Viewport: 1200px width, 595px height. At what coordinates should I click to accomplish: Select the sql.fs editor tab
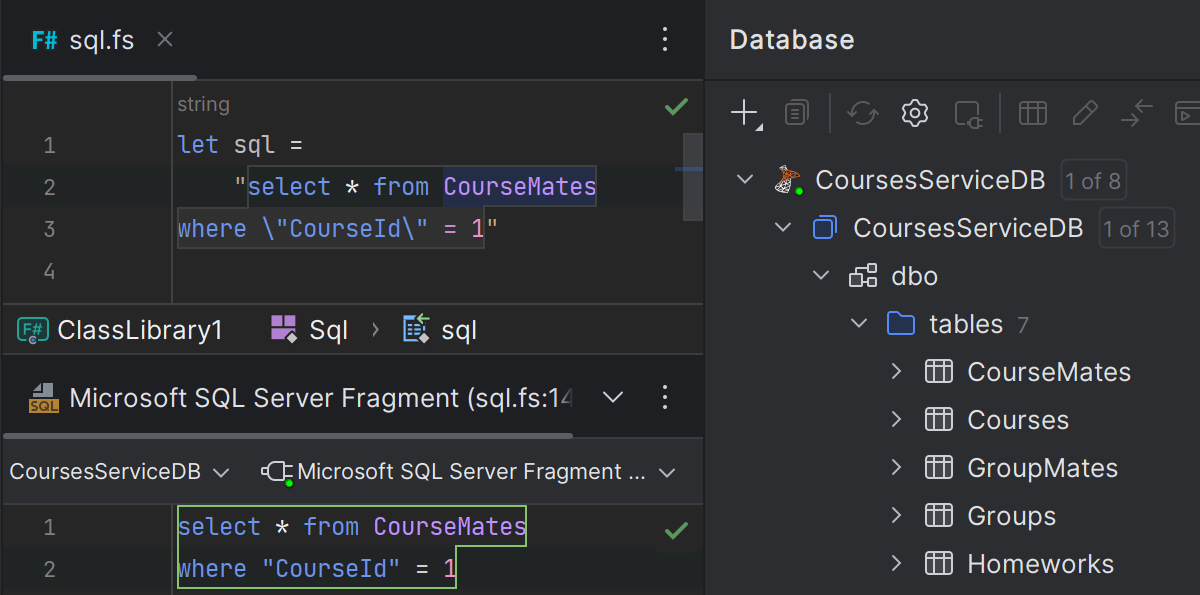tap(86, 40)
